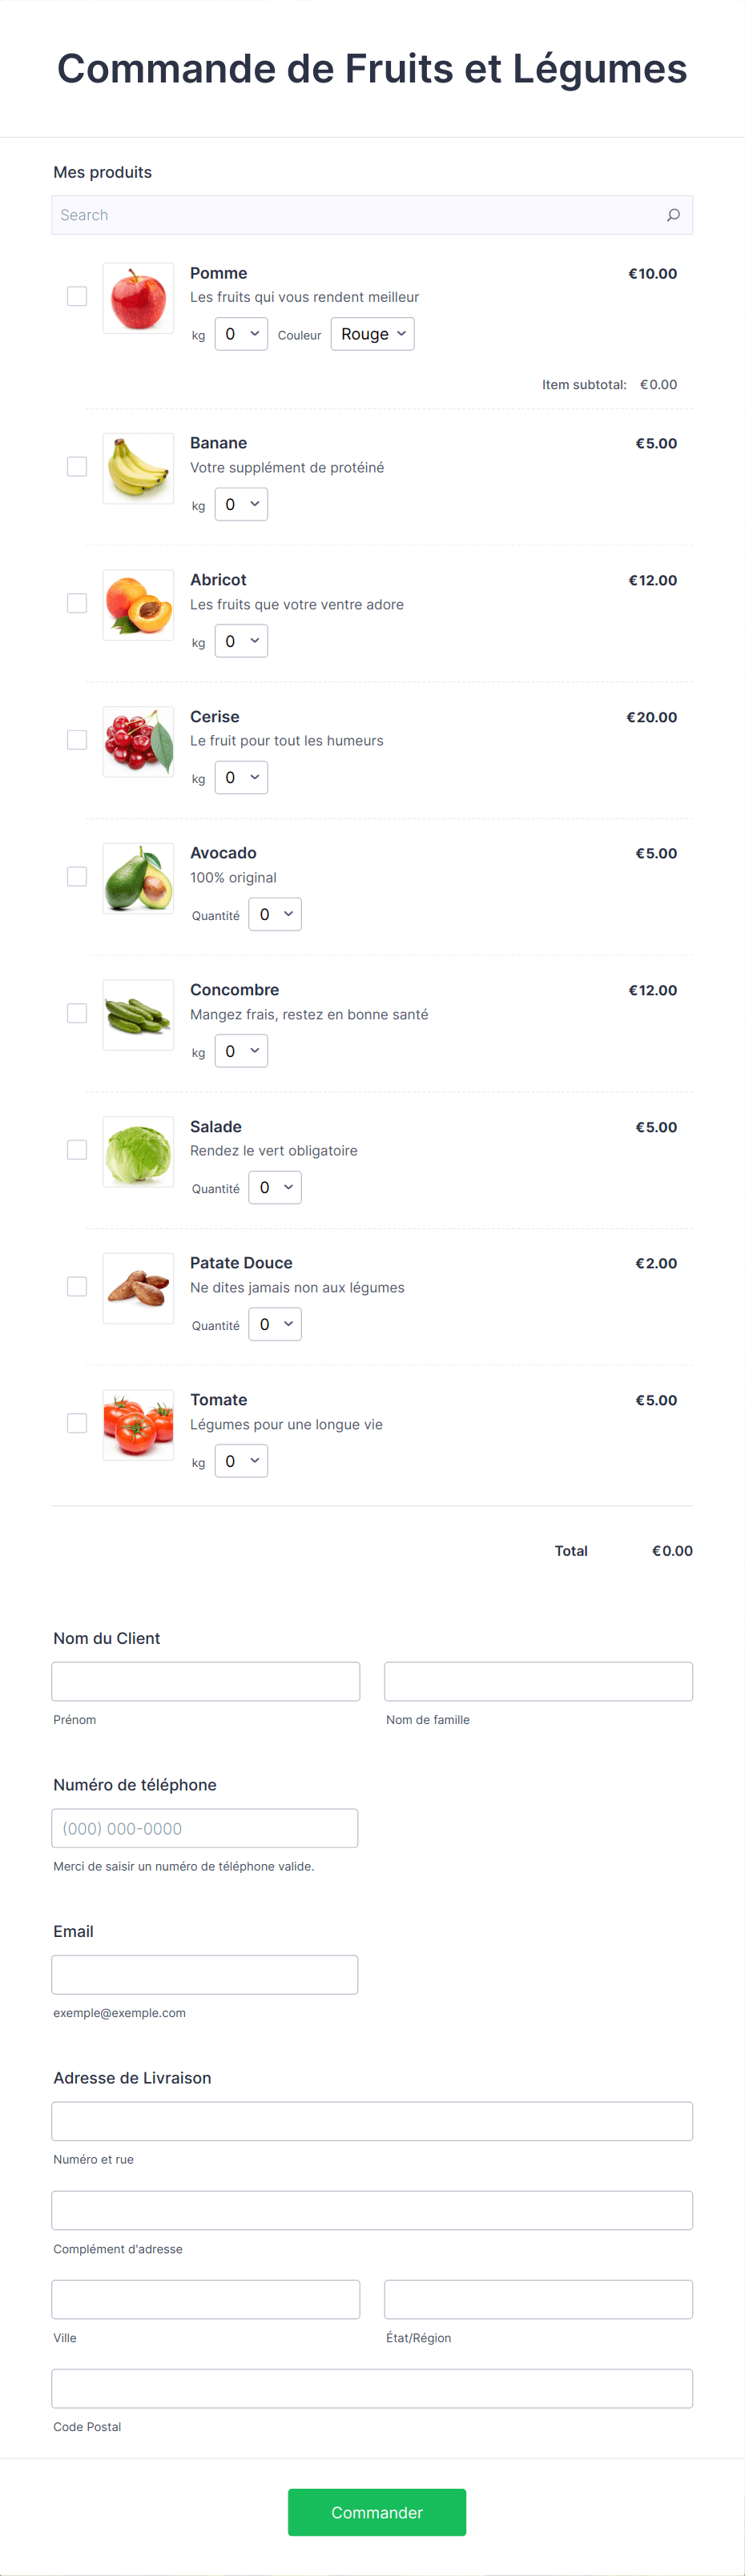Click the Email input field

pos(204,1974)
